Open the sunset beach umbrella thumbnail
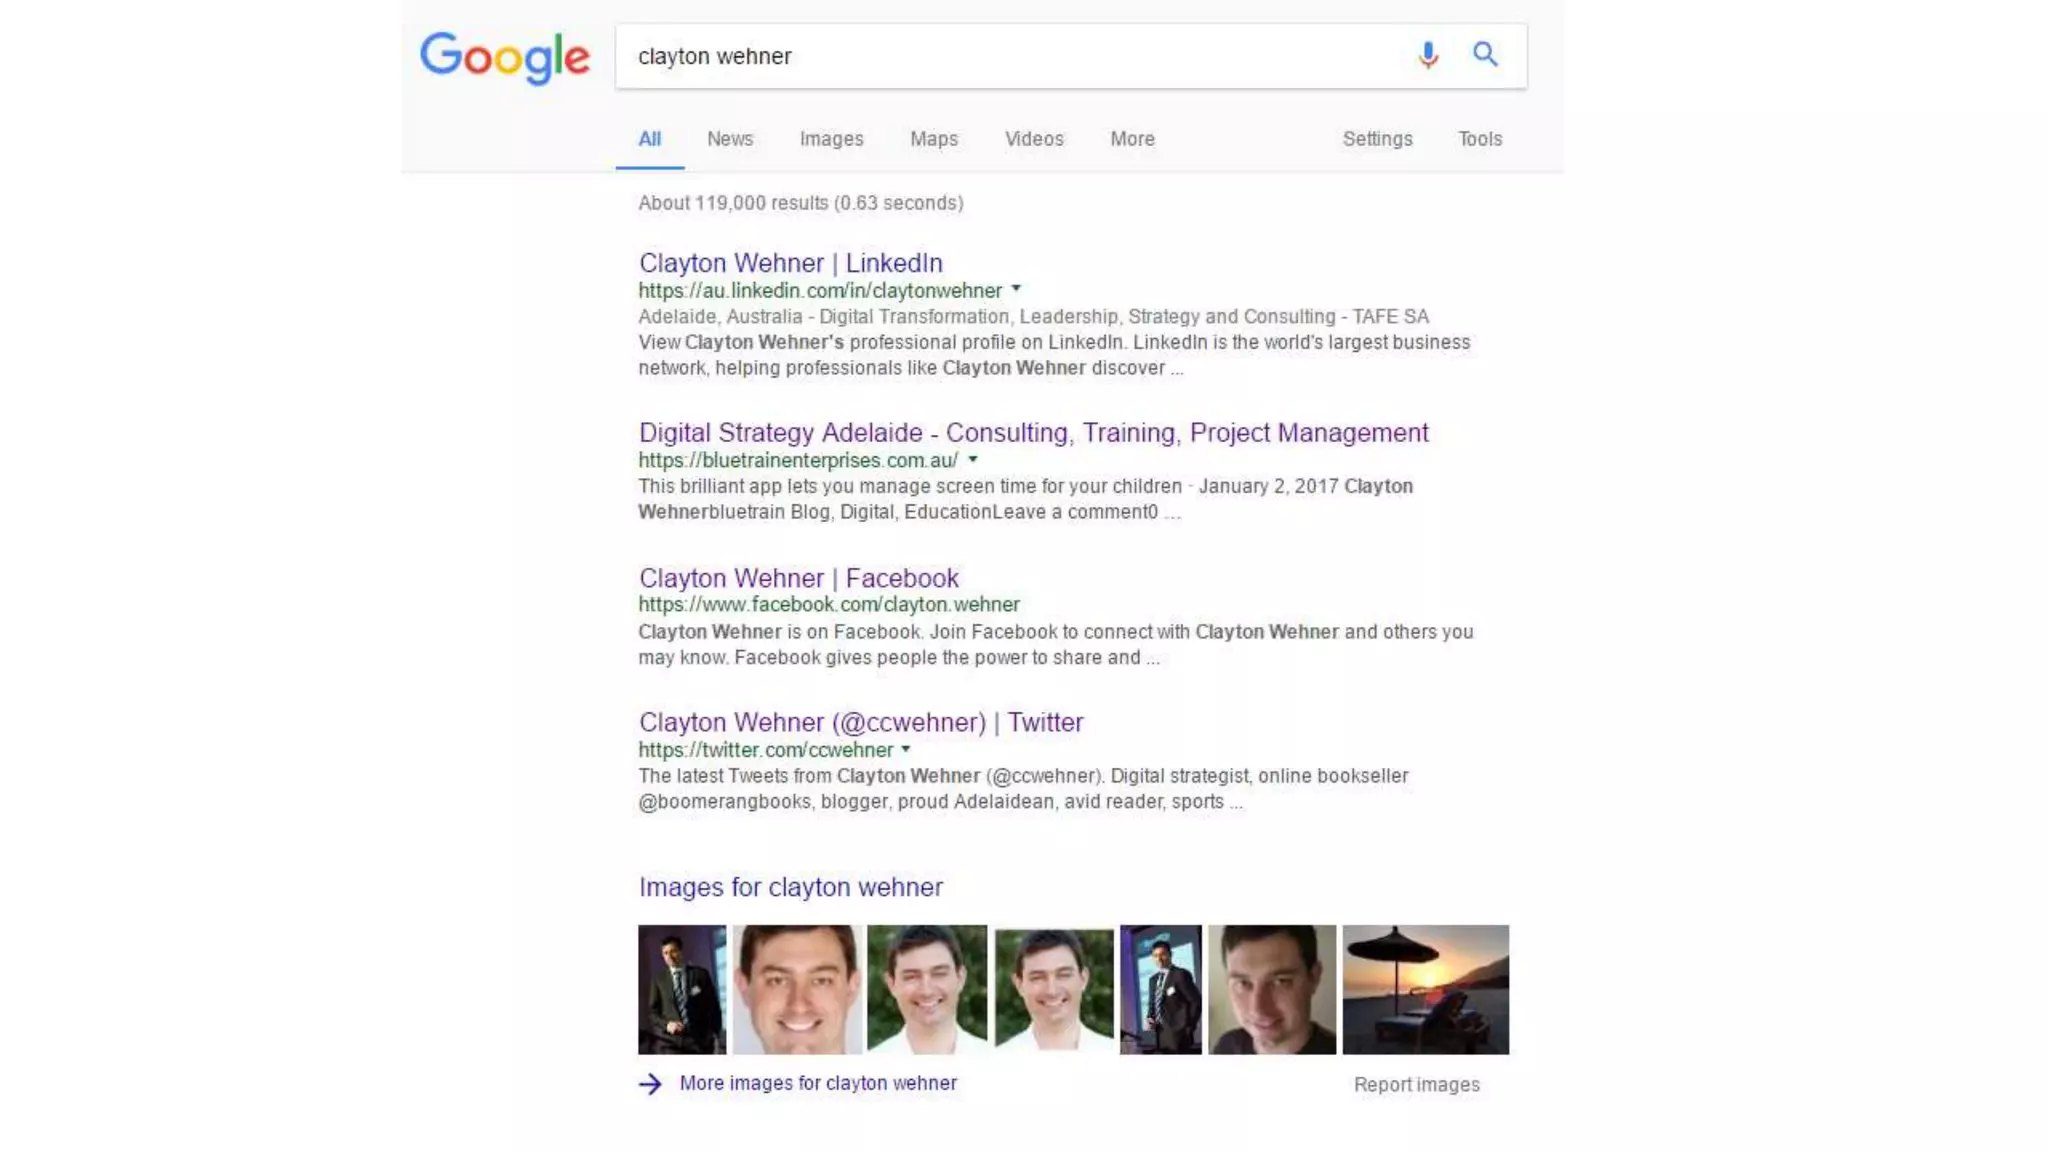 click(x=1425, y=989)
